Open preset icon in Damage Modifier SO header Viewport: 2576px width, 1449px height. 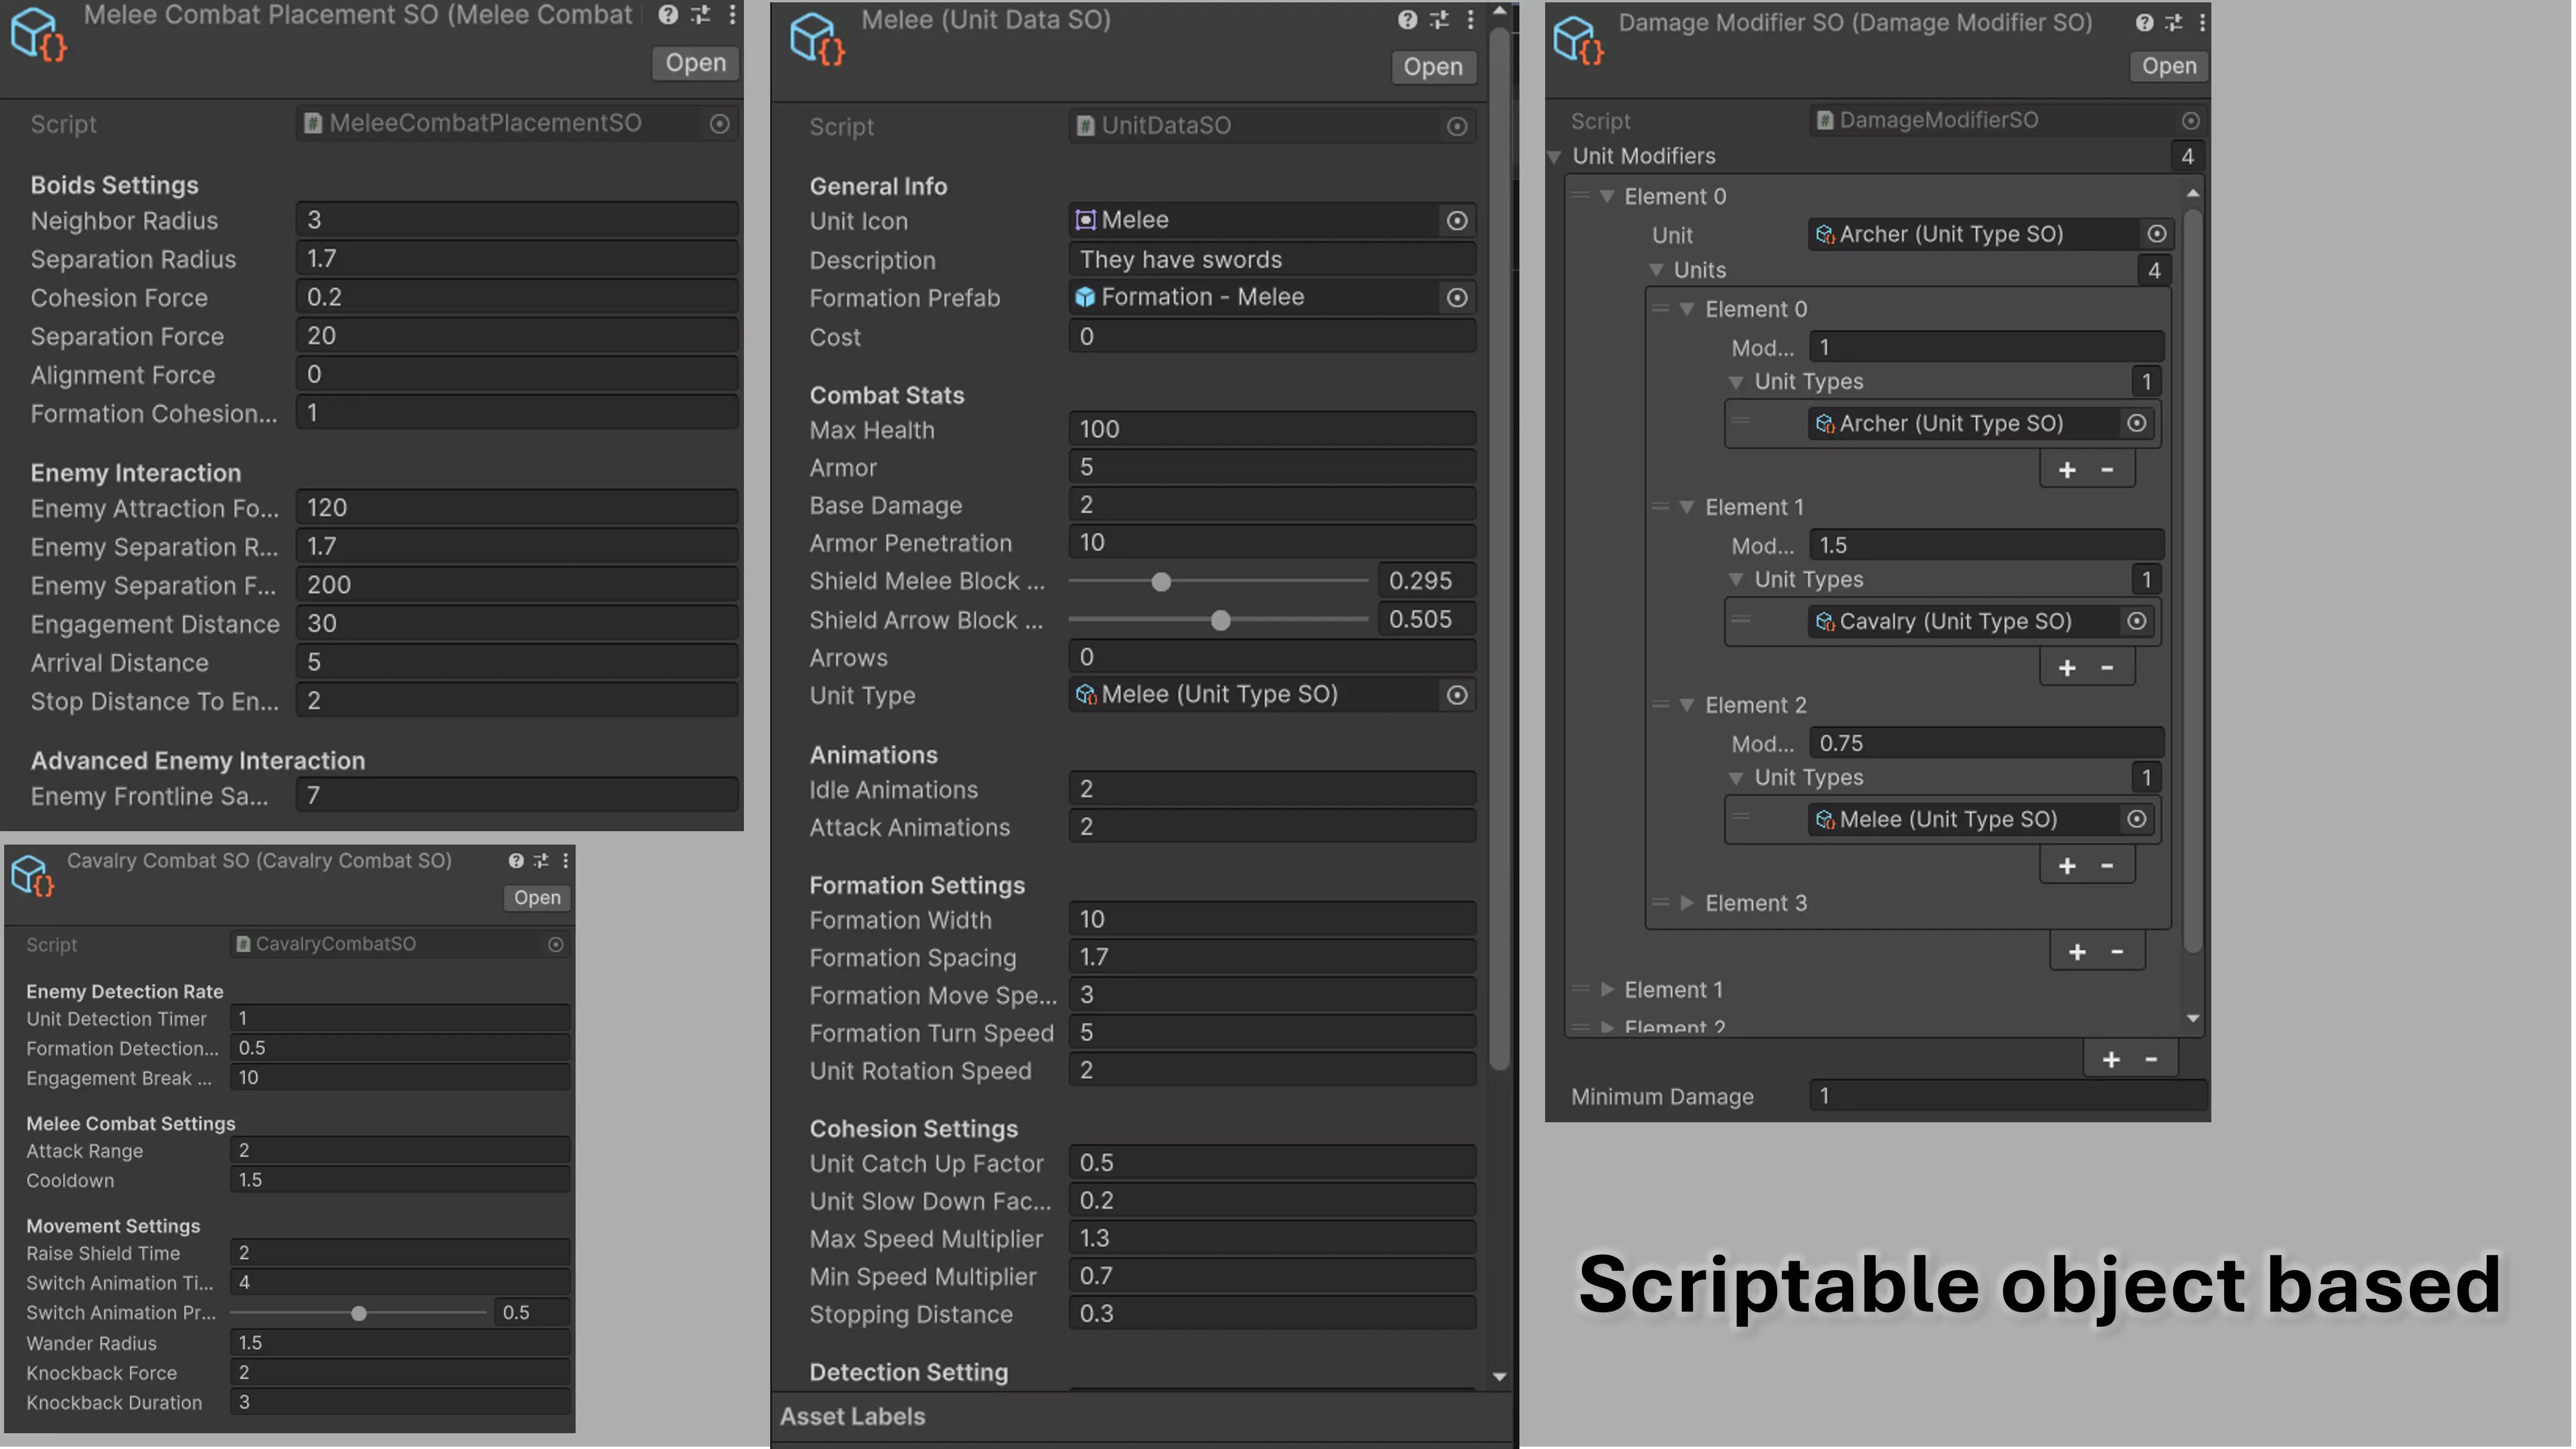(x=2173, y=22)
